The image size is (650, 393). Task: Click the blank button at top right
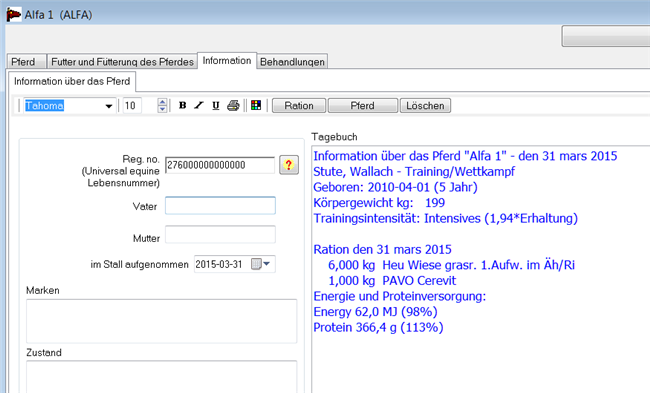606,36
